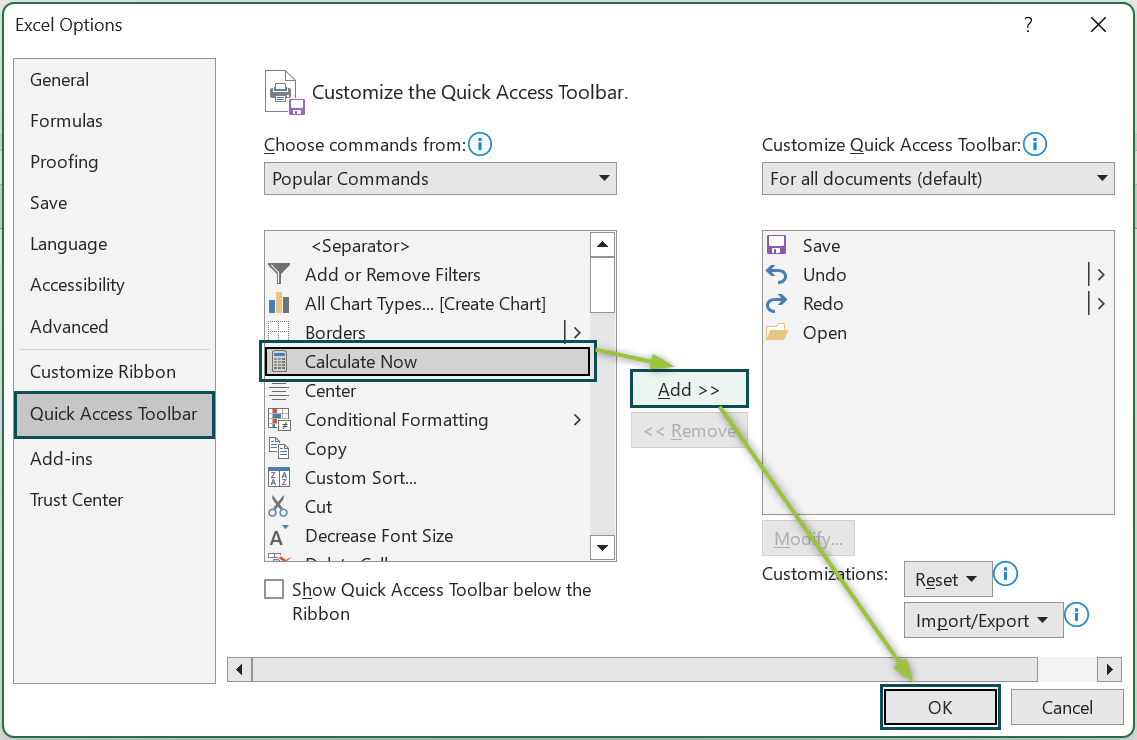Click the Cut scissors icon
Image resolution: width=1137 pixels, height=740 pixels.
278,506
